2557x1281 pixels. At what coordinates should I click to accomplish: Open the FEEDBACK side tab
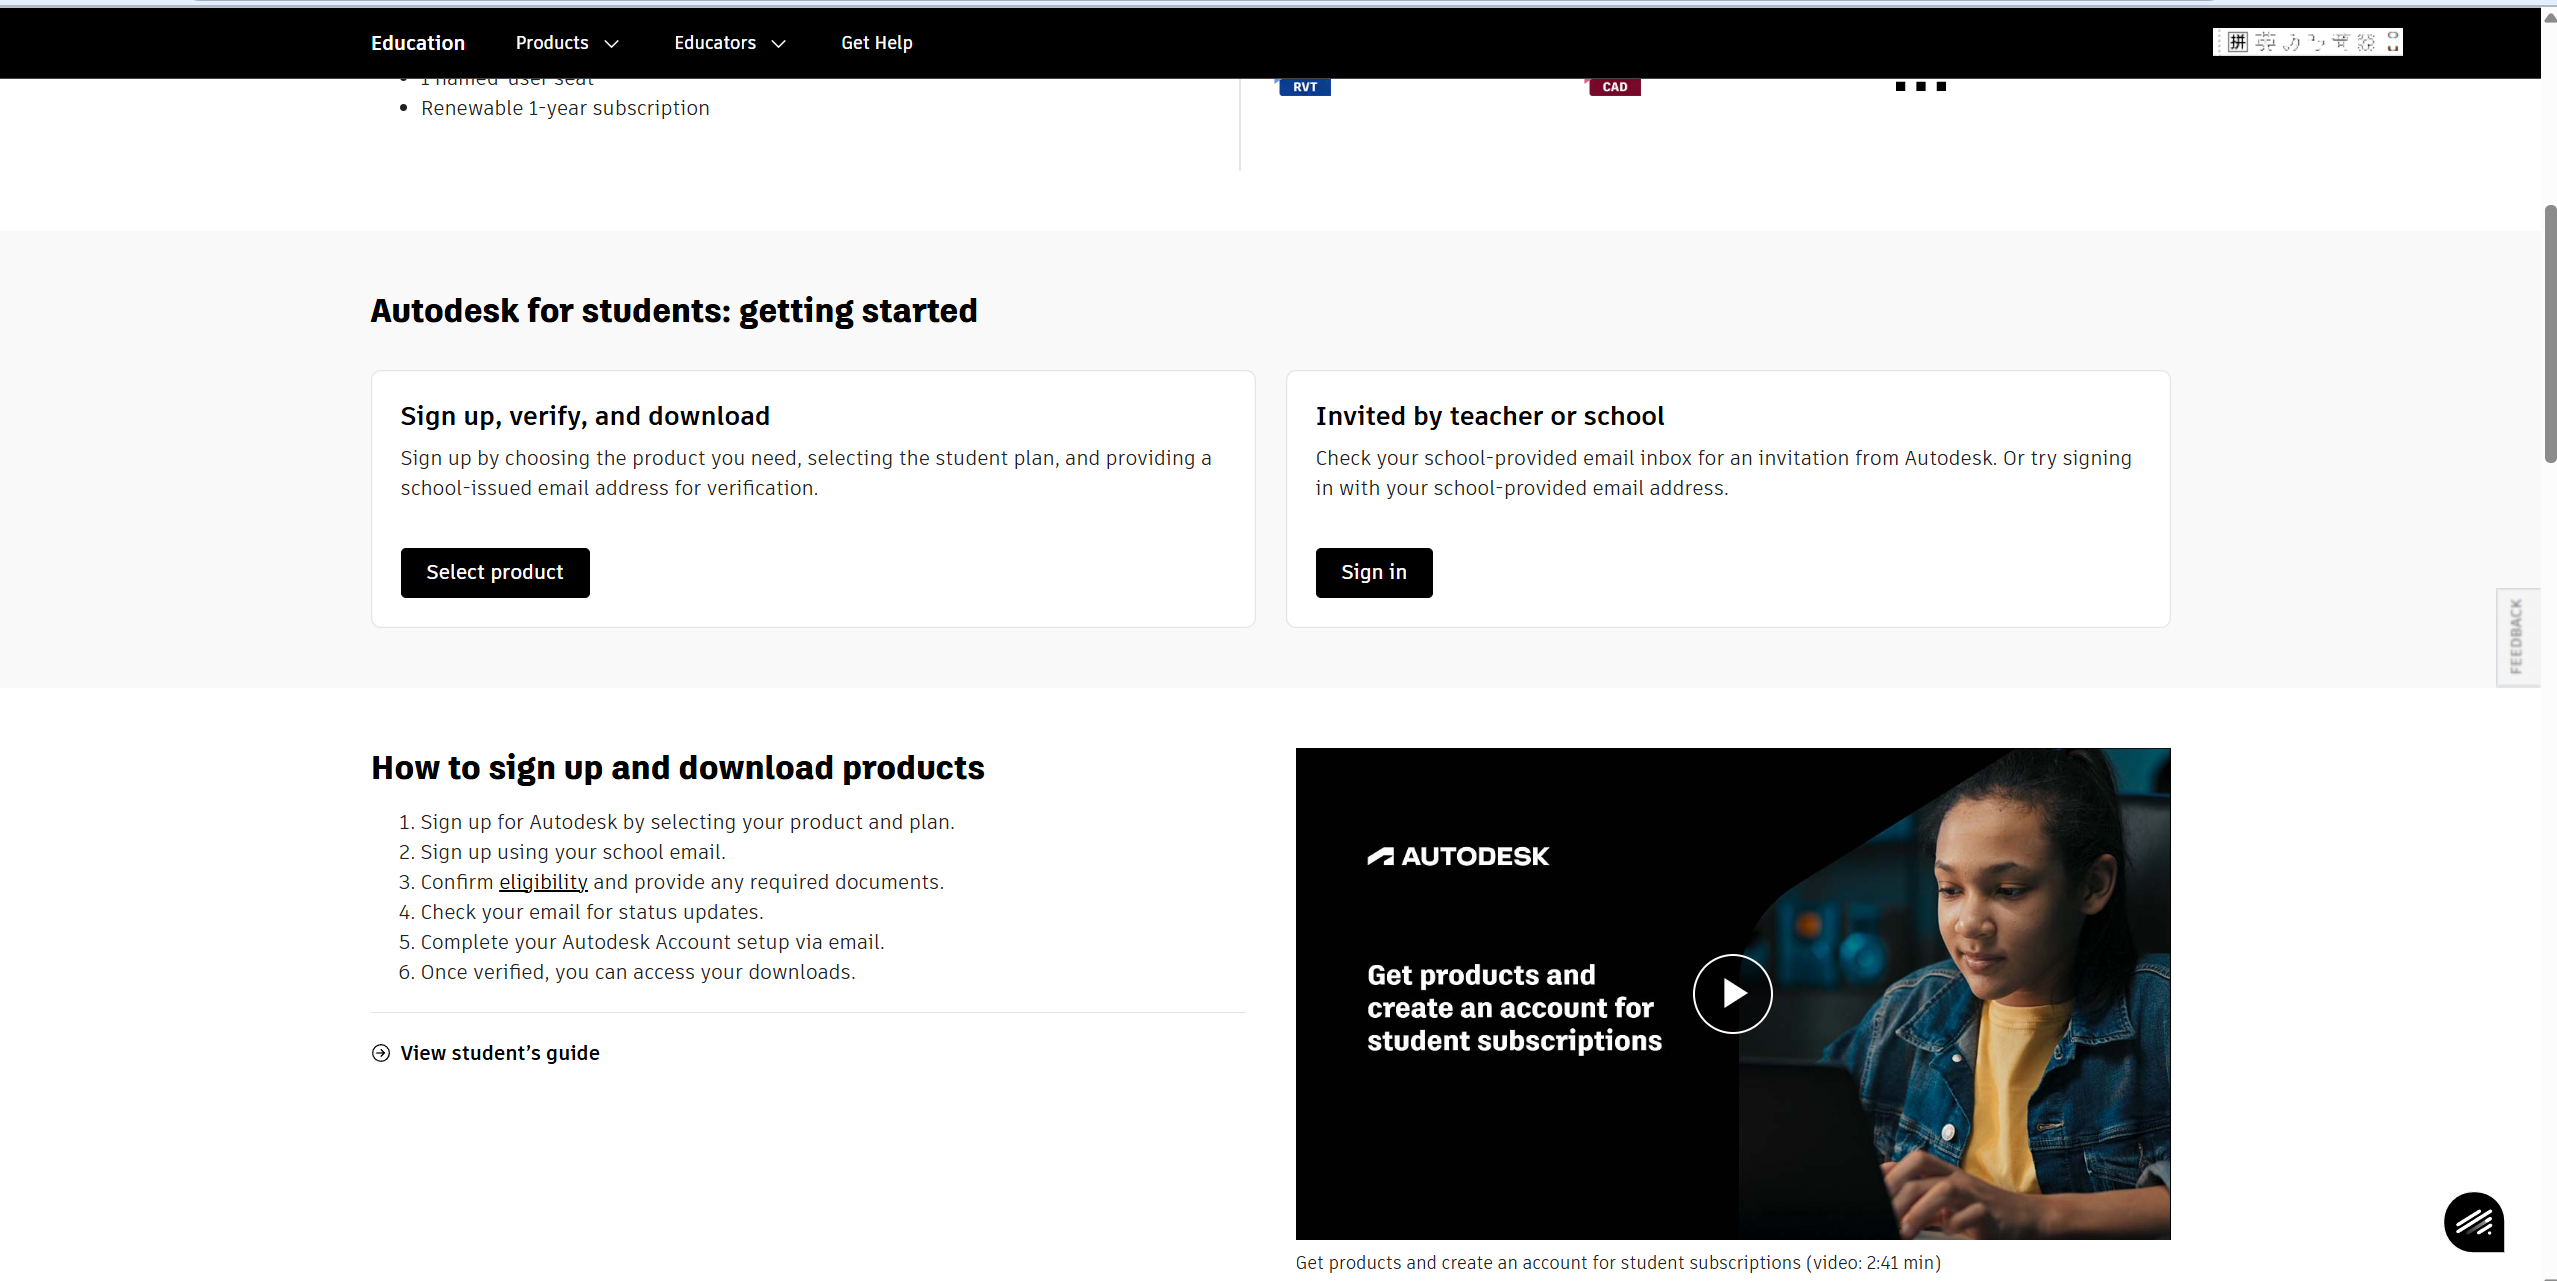click(2517, 637)
